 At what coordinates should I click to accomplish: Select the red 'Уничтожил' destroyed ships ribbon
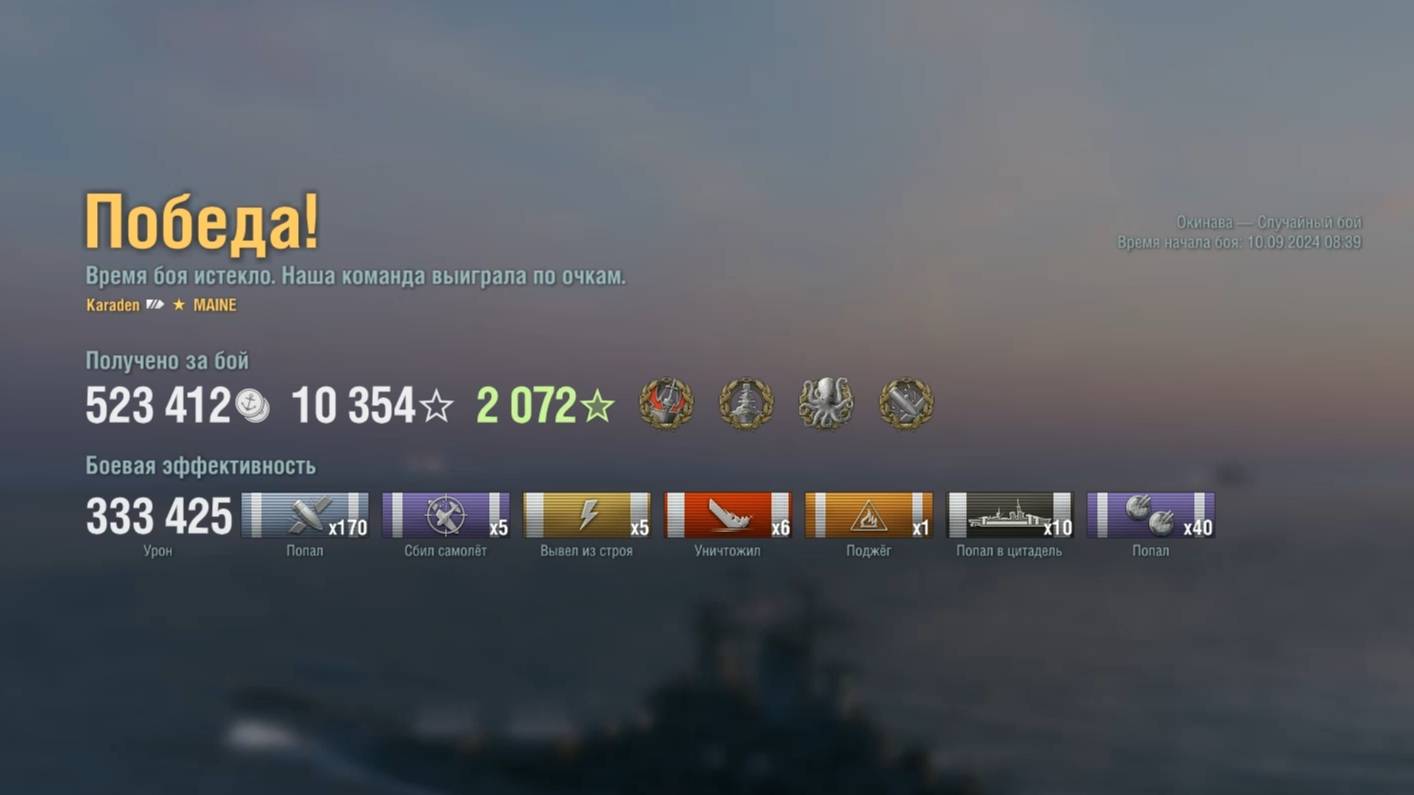(728, 515)
